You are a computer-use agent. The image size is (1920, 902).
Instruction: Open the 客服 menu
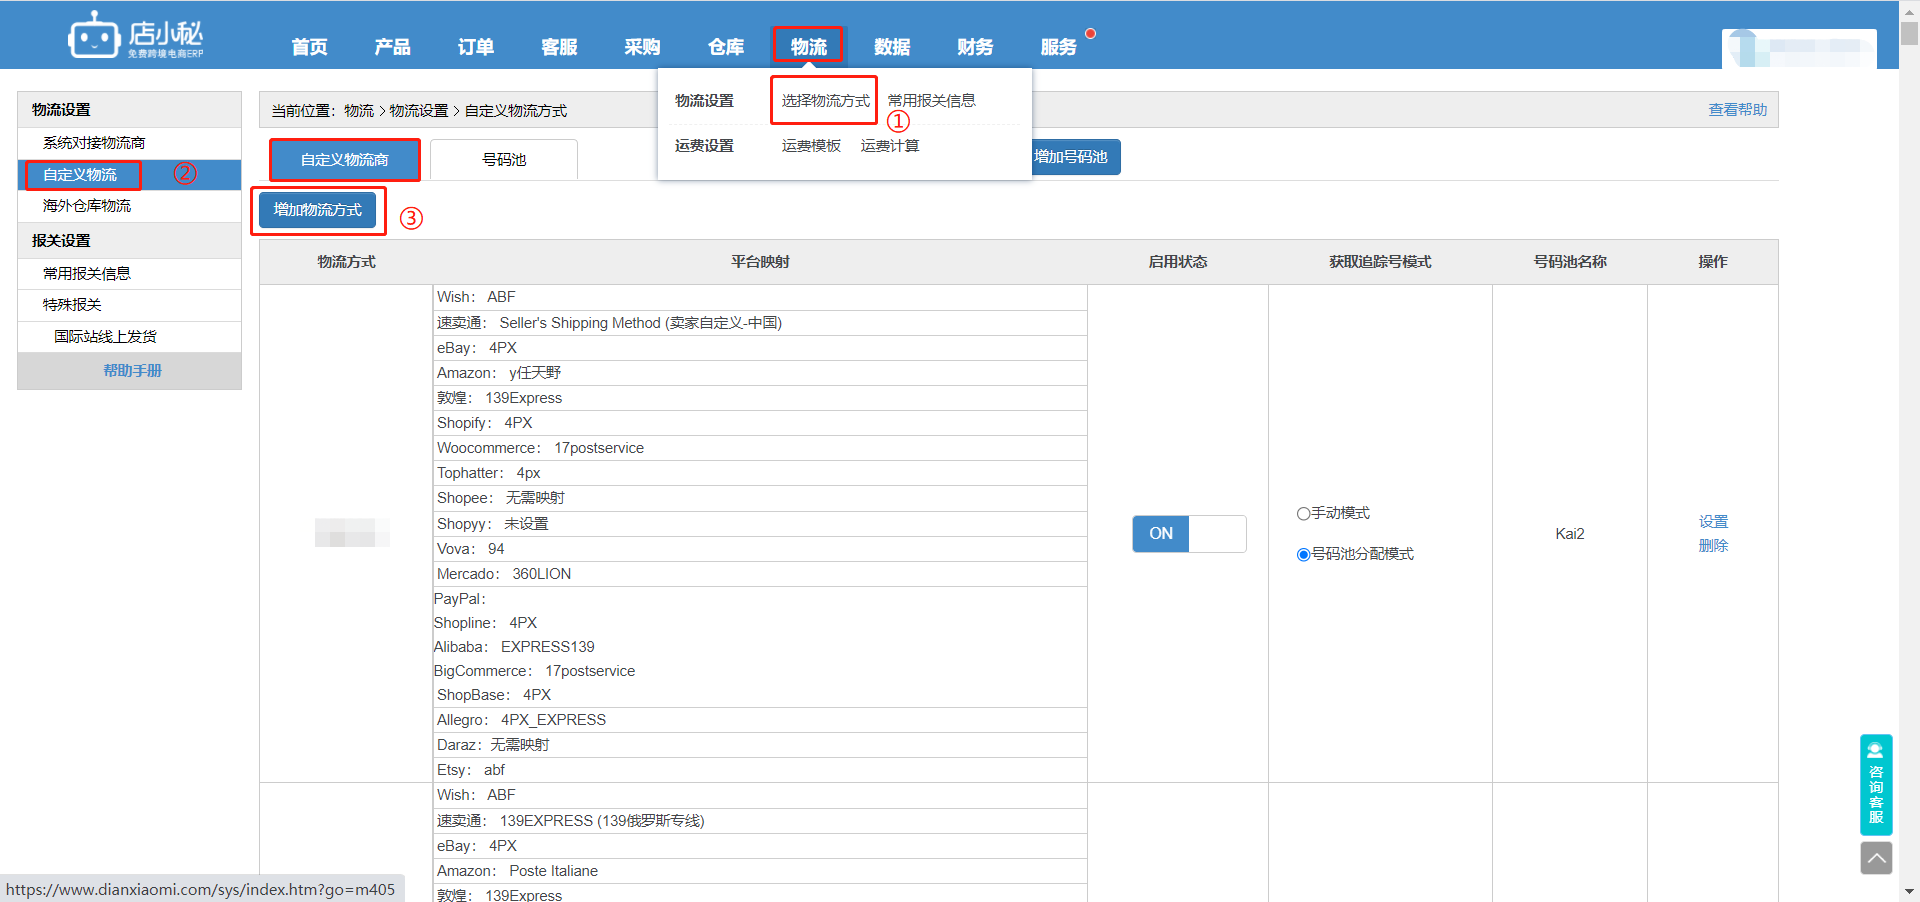[559, 47]
